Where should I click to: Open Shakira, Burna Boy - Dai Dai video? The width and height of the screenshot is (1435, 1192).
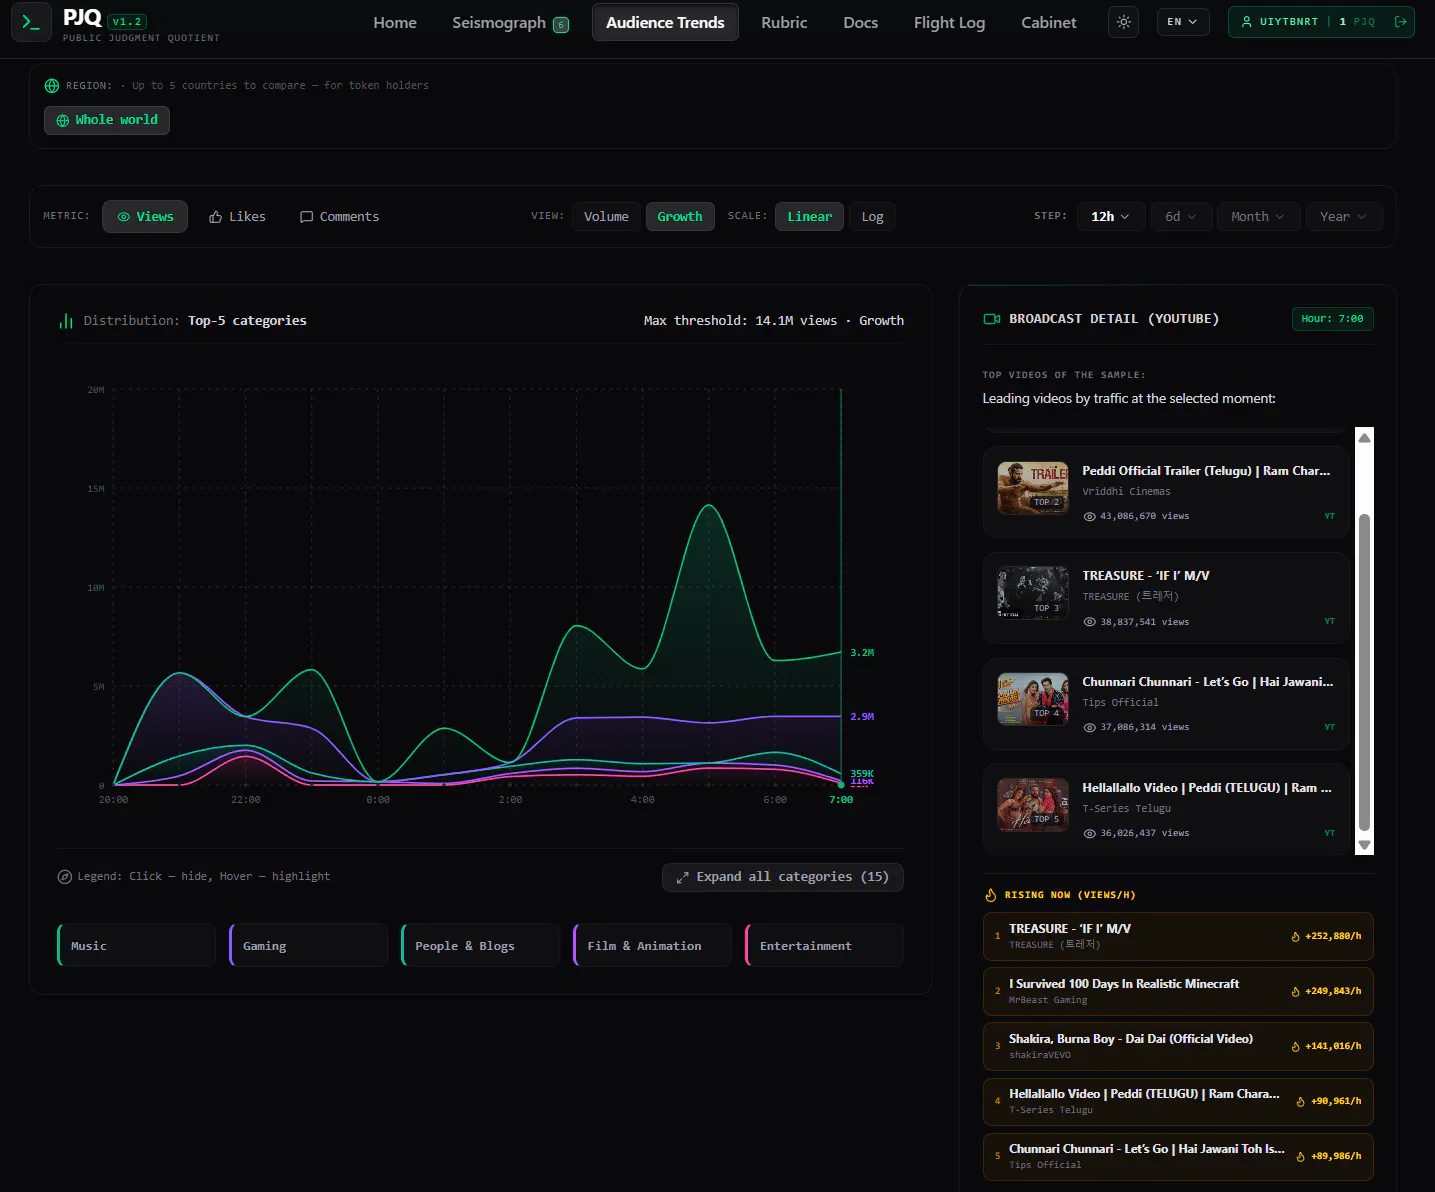(x=1178, y=1047)
